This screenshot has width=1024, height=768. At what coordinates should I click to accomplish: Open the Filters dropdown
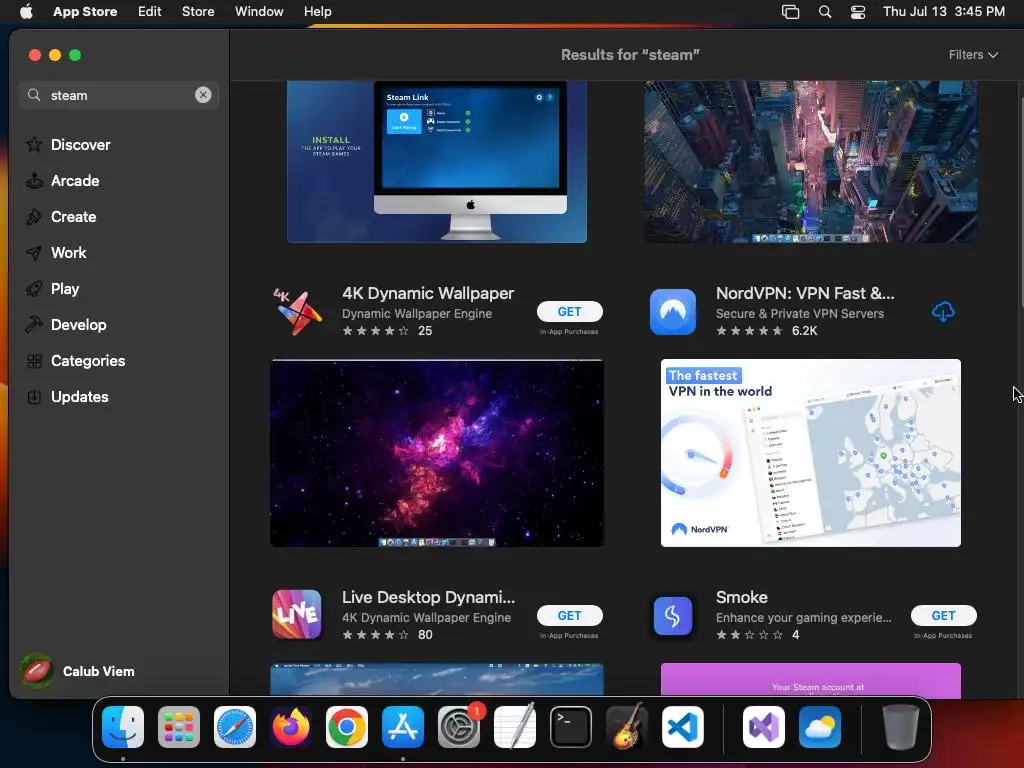click(x=973, y=55)
